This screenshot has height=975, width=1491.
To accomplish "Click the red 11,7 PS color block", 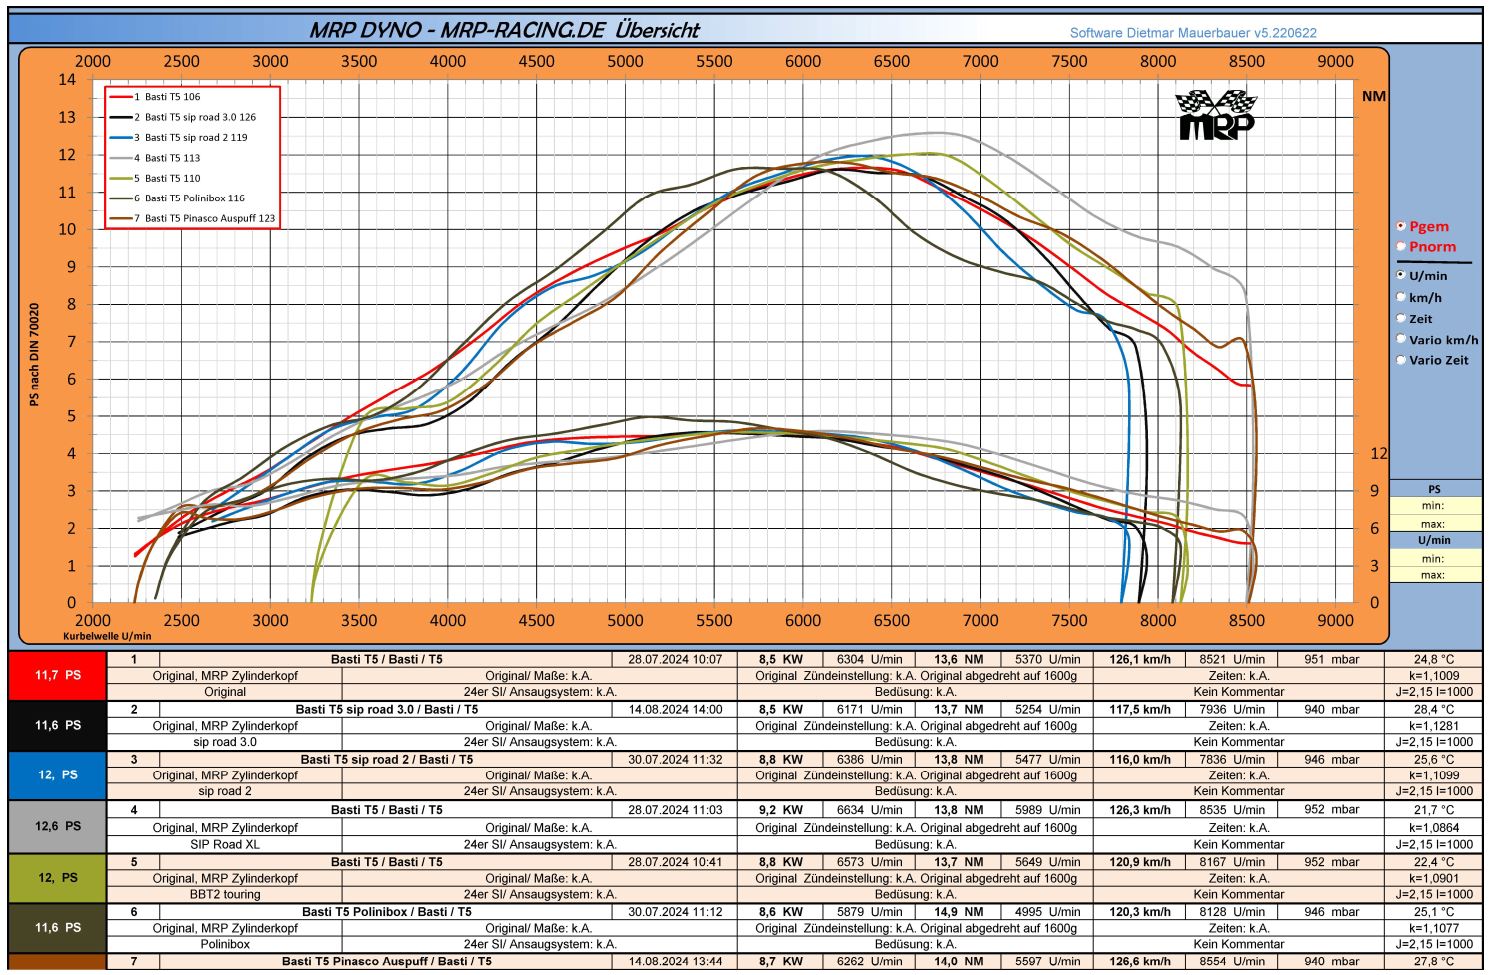I will pyautogui.click(x=57, y=675).
